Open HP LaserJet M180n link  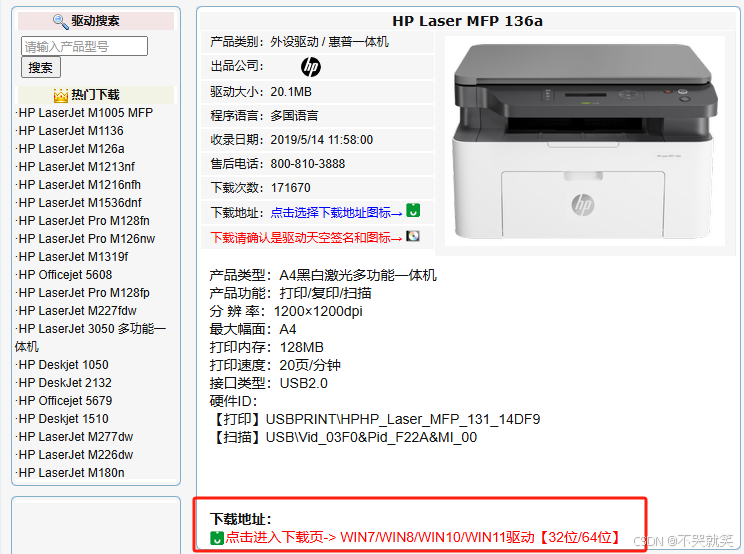click(71, 473)
